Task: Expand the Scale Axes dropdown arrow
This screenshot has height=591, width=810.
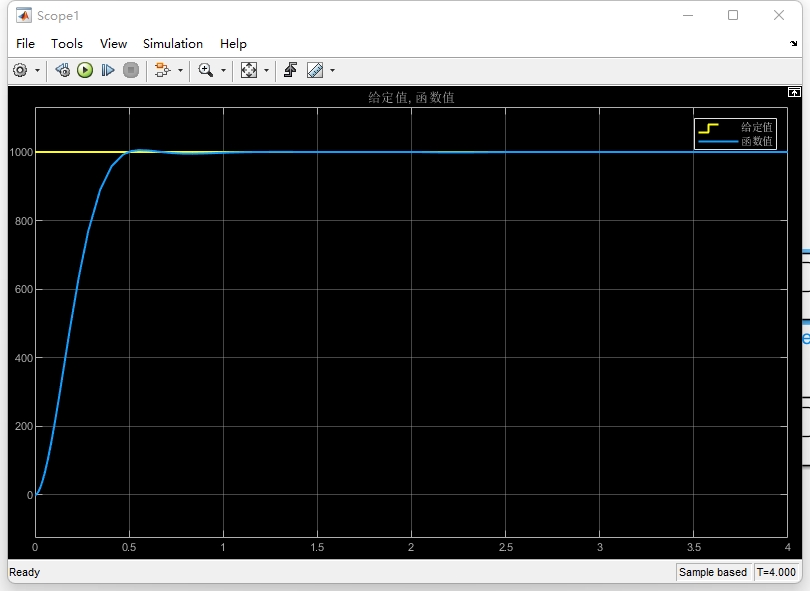Action: click(267, 70)
